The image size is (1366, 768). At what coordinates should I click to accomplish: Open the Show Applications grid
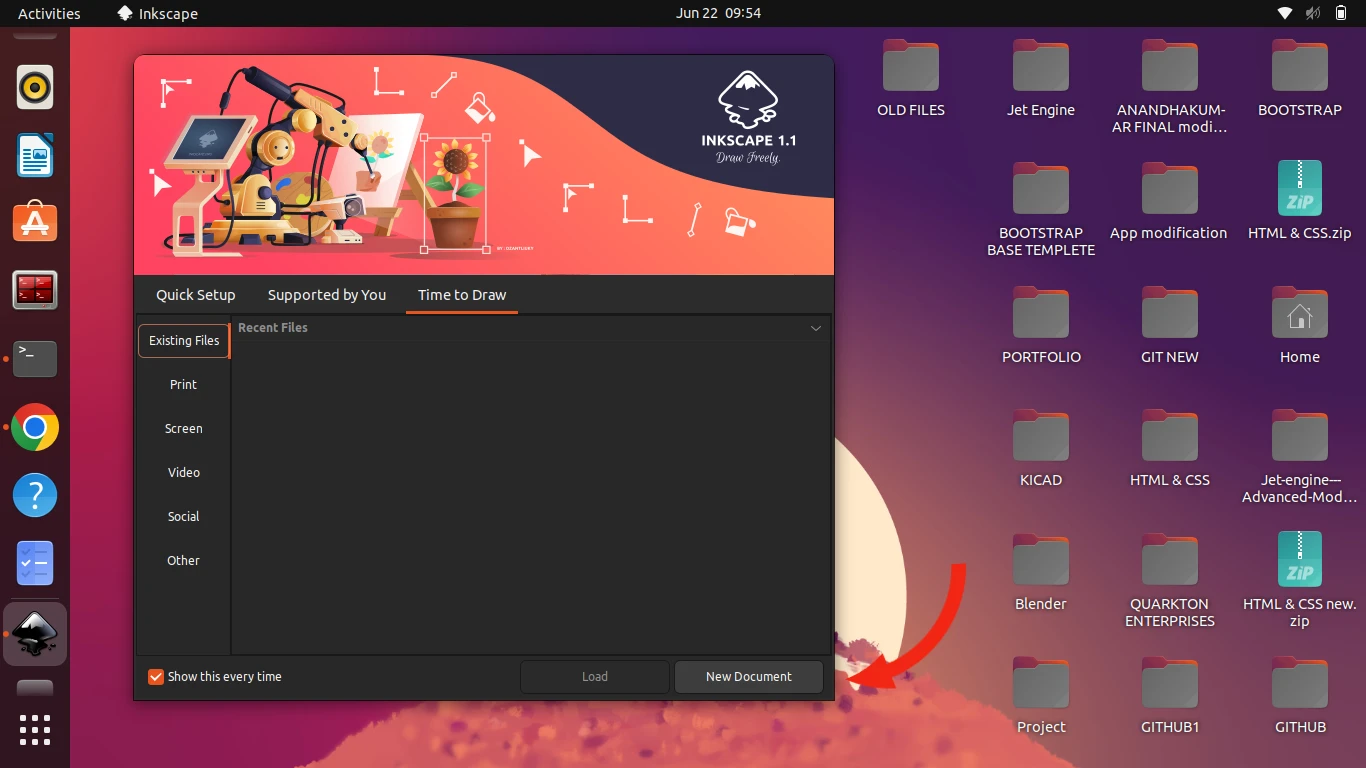(35, 729)
